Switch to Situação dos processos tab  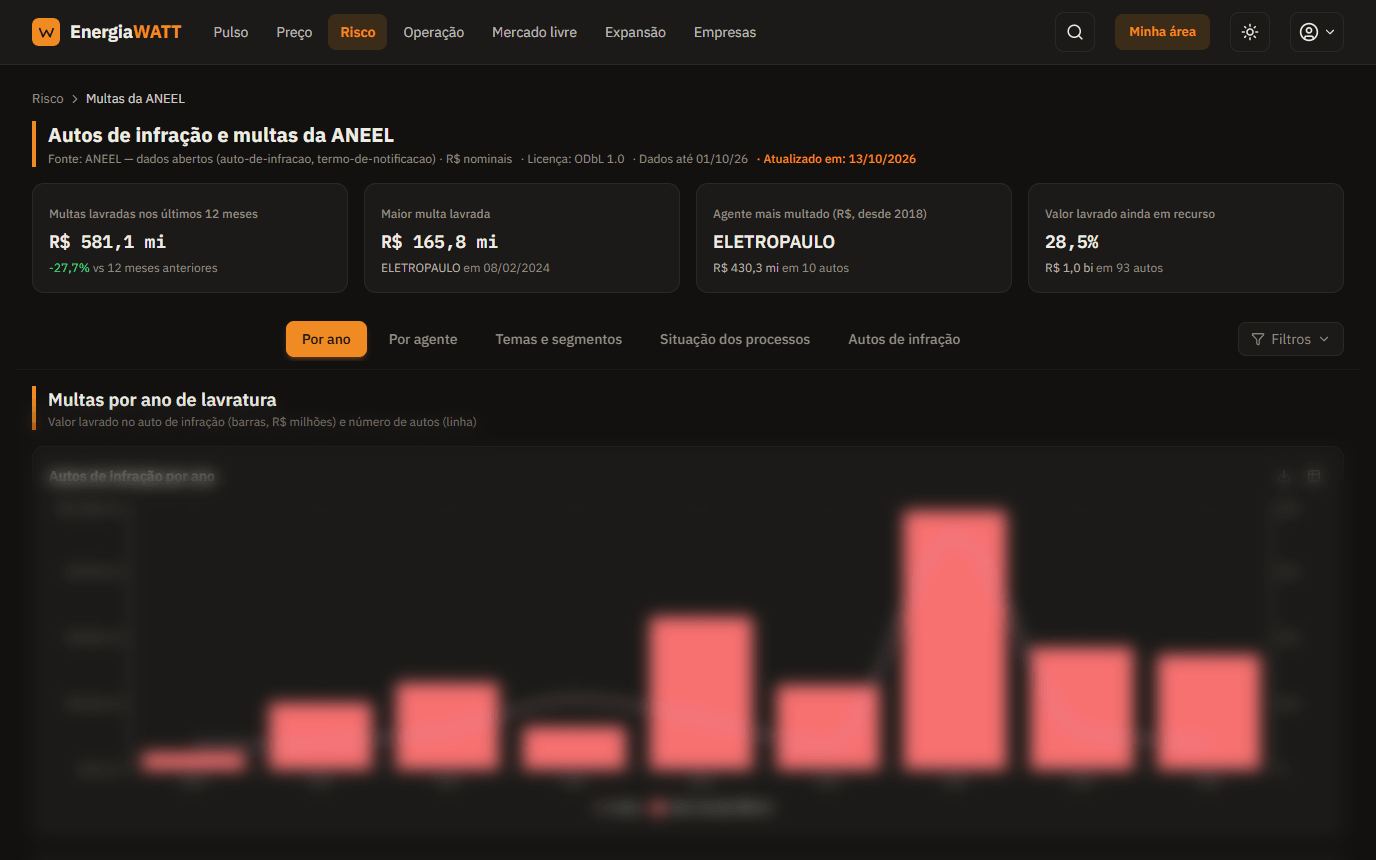click(735, 339)
